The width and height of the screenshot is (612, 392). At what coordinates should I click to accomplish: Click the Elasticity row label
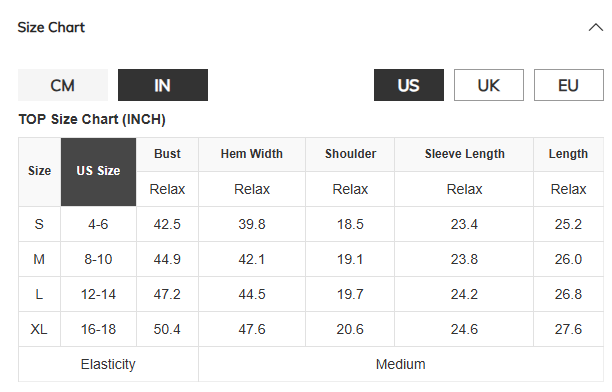click(108, 364)
